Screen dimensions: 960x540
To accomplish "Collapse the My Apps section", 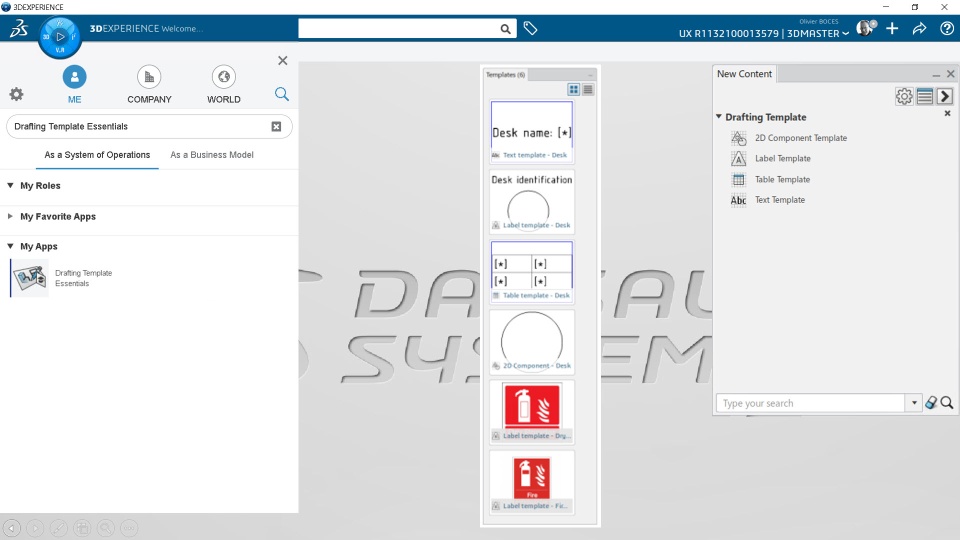I will 10,246.
